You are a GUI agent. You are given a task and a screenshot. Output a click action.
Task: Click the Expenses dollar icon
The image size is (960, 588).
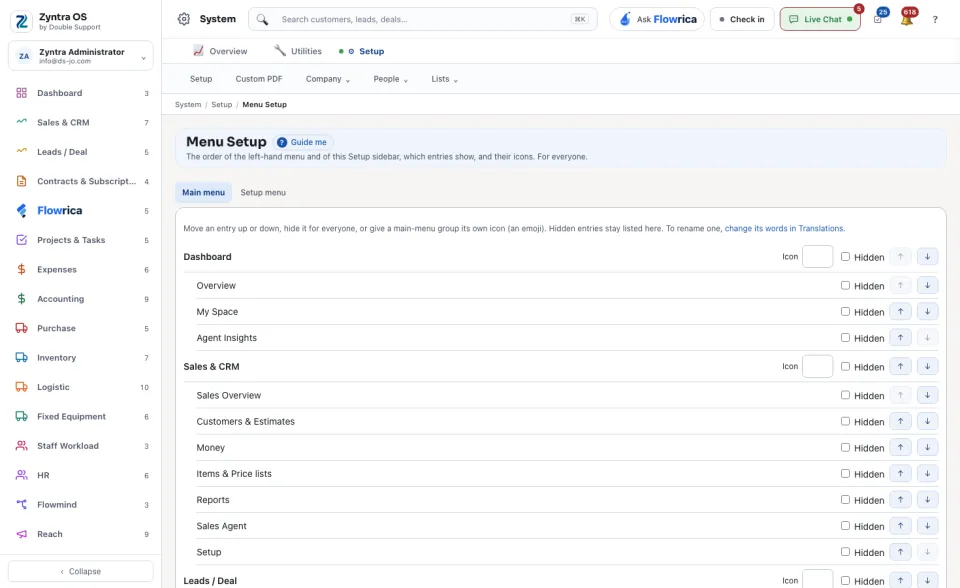click(x=21, y=269)
